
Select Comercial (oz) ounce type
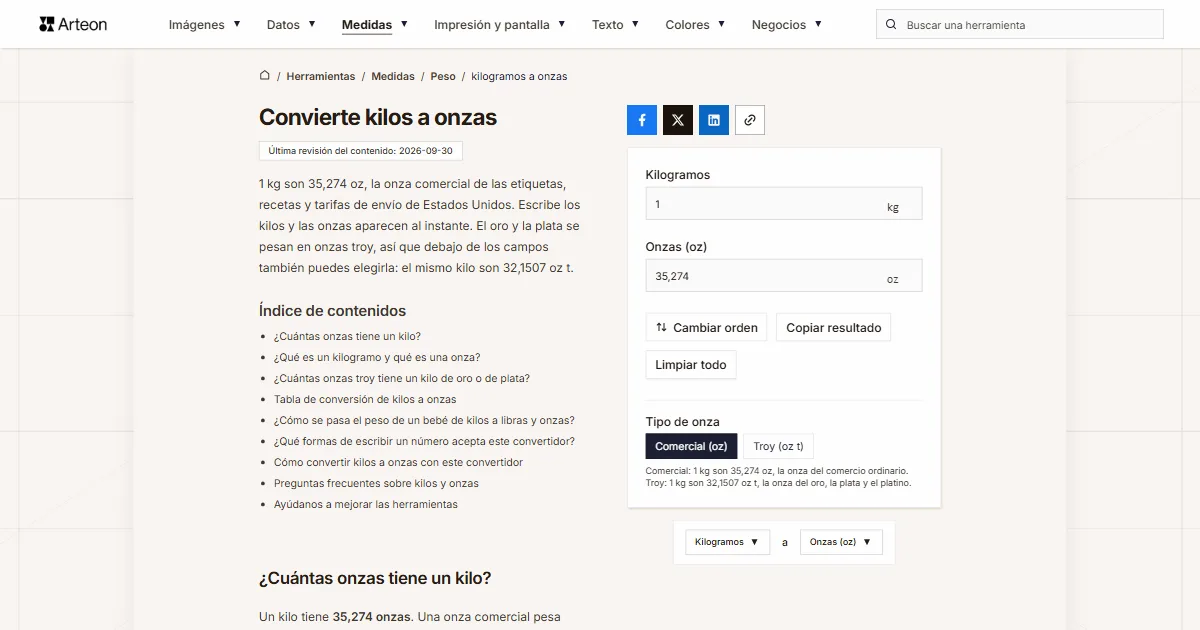[x=691, y=446]
